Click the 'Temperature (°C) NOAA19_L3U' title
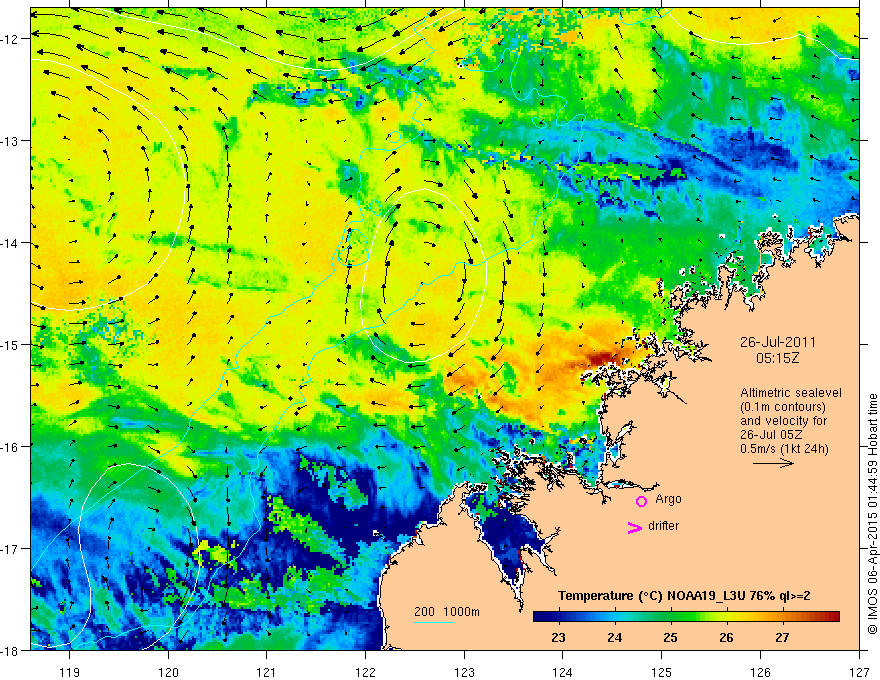This screenshot has width=880, height=680. [684, 596]
